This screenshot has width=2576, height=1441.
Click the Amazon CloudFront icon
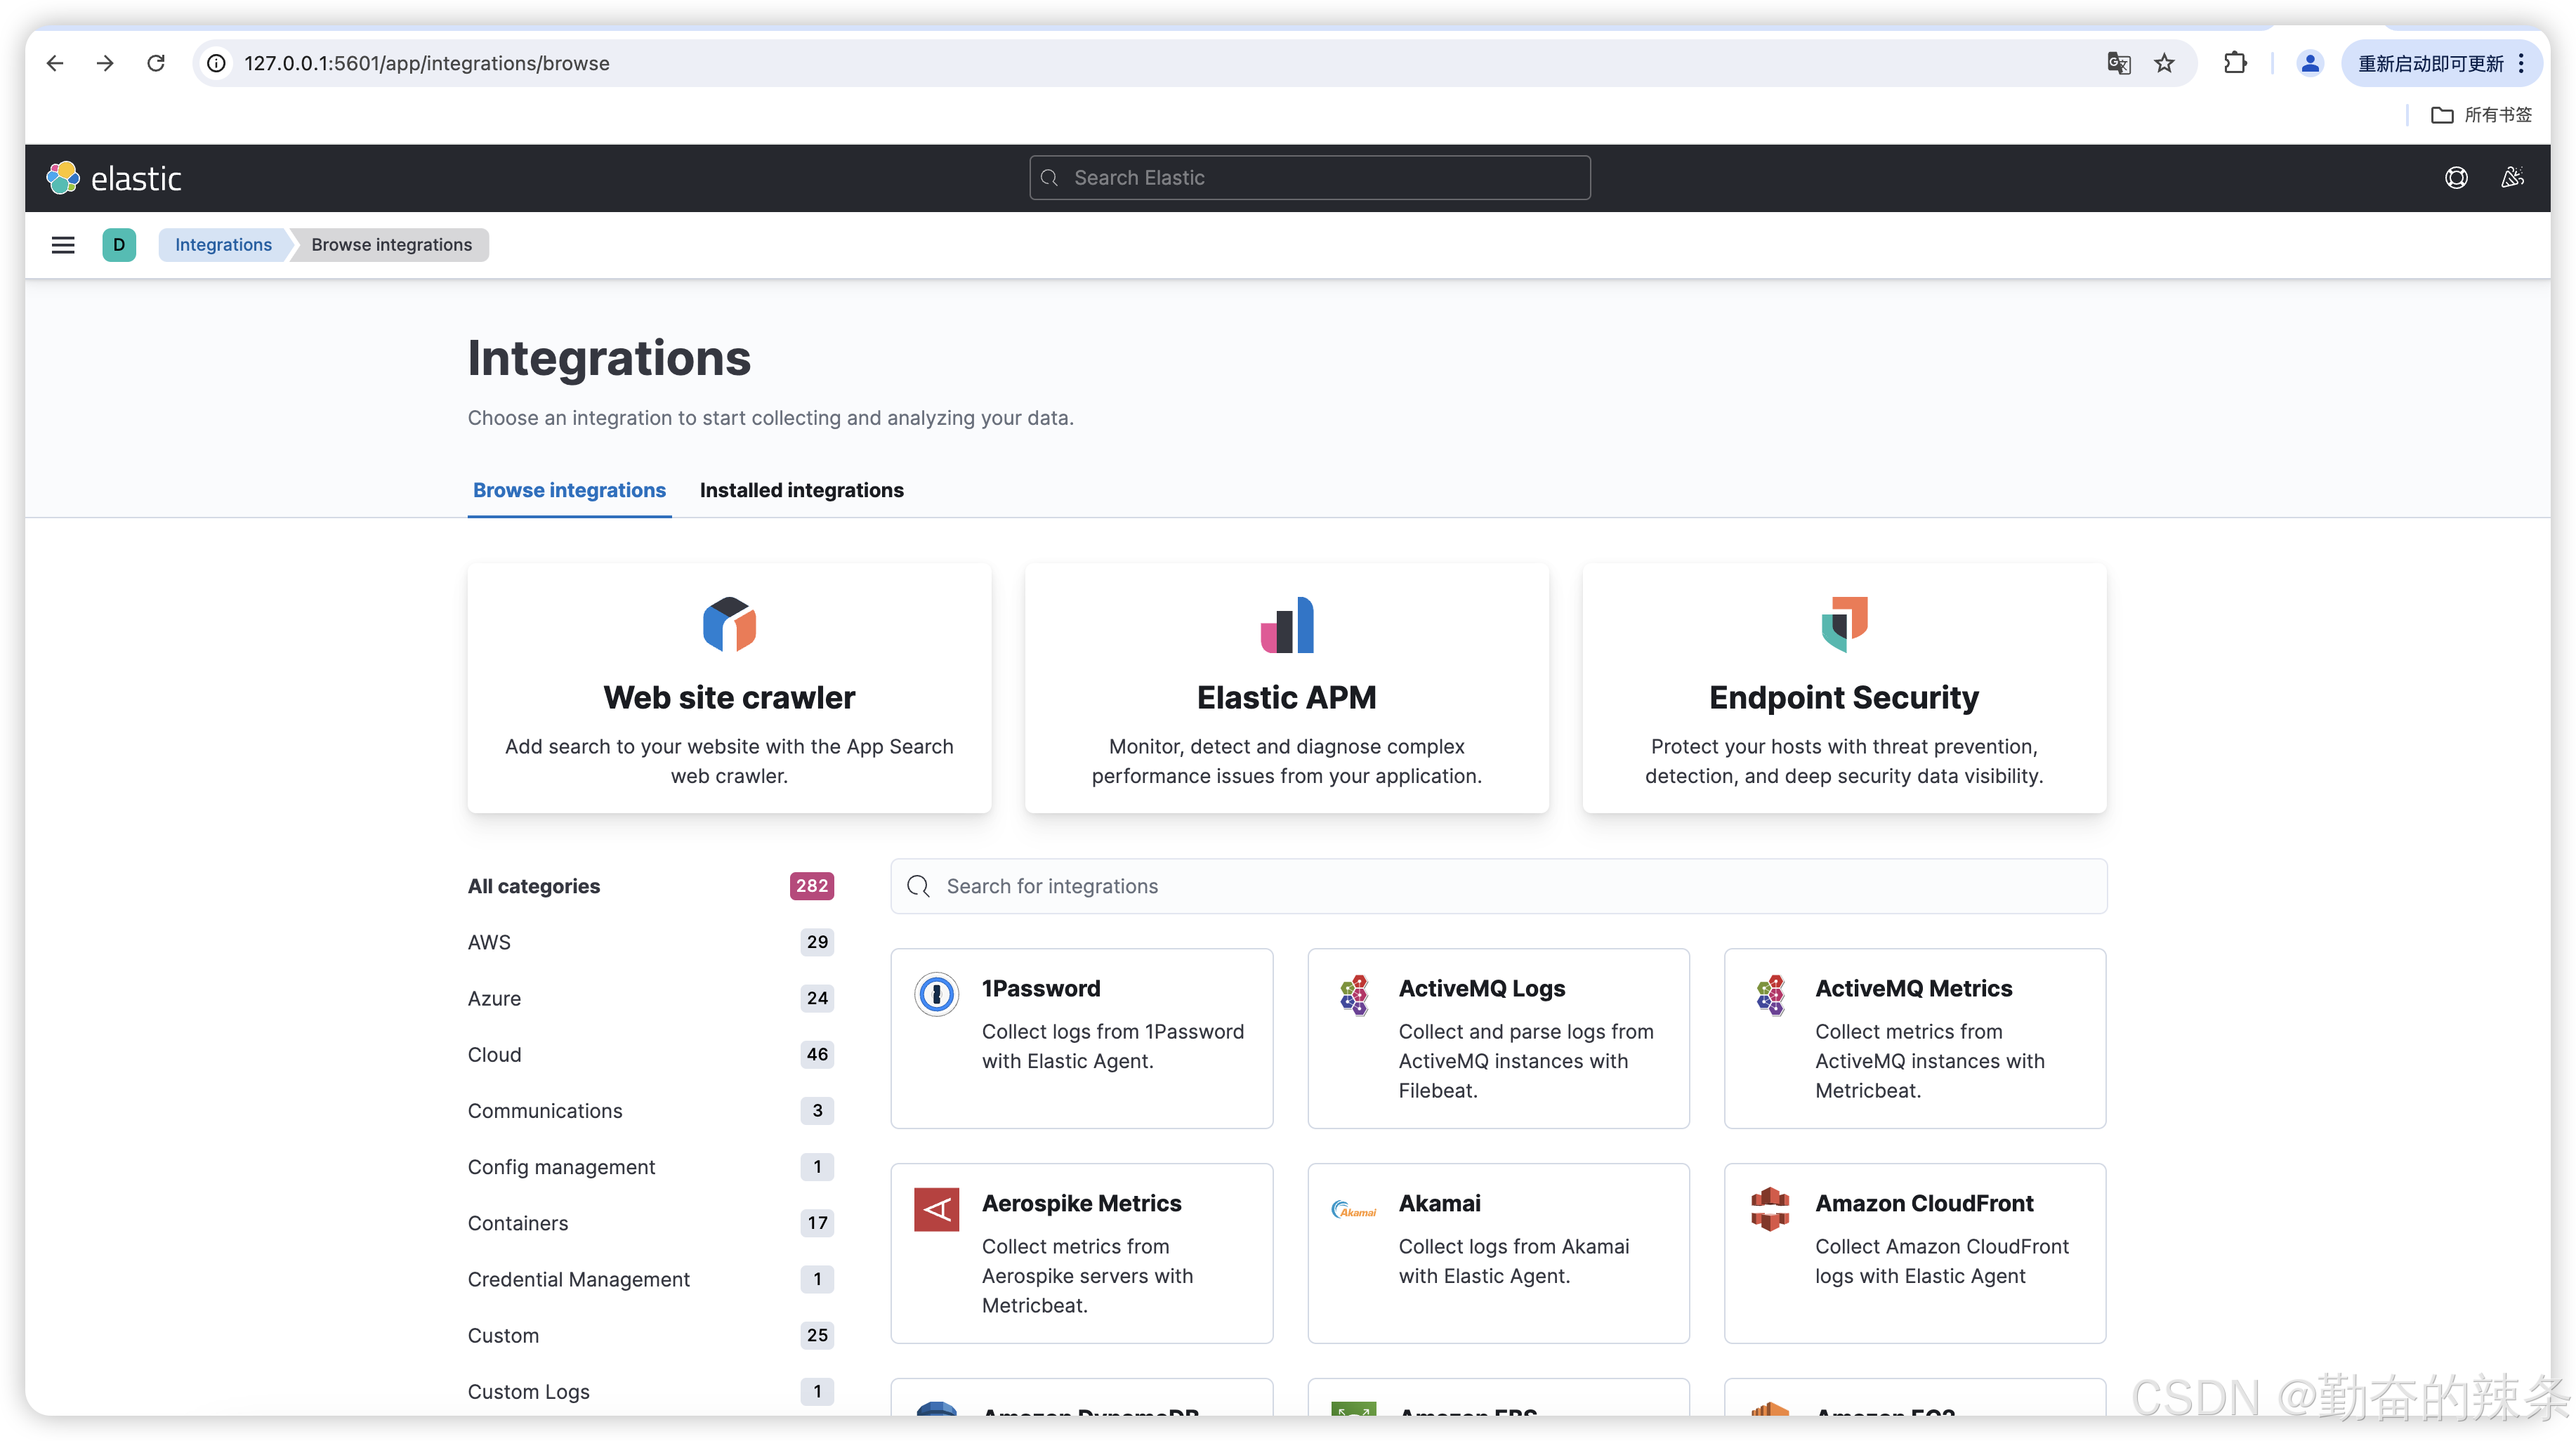point(1770,1209)
